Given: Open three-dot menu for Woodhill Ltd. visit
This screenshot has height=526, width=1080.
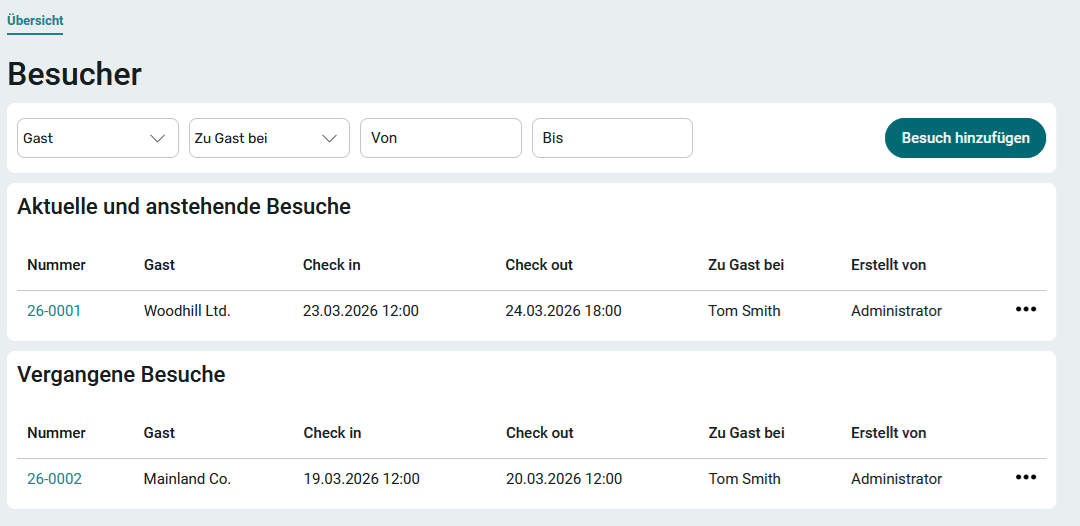Looking at the screenshot, I should tap(1025, 310).
